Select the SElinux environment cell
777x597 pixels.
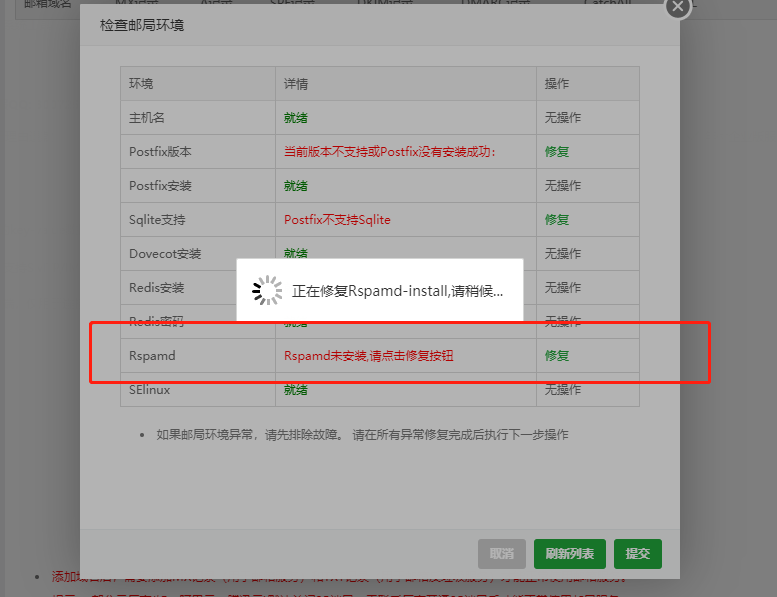coord(198,390)
